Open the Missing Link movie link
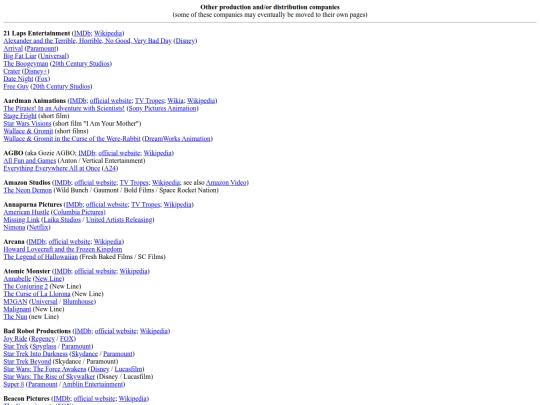Viewport: 540px width, 405px height. point(21,220)
